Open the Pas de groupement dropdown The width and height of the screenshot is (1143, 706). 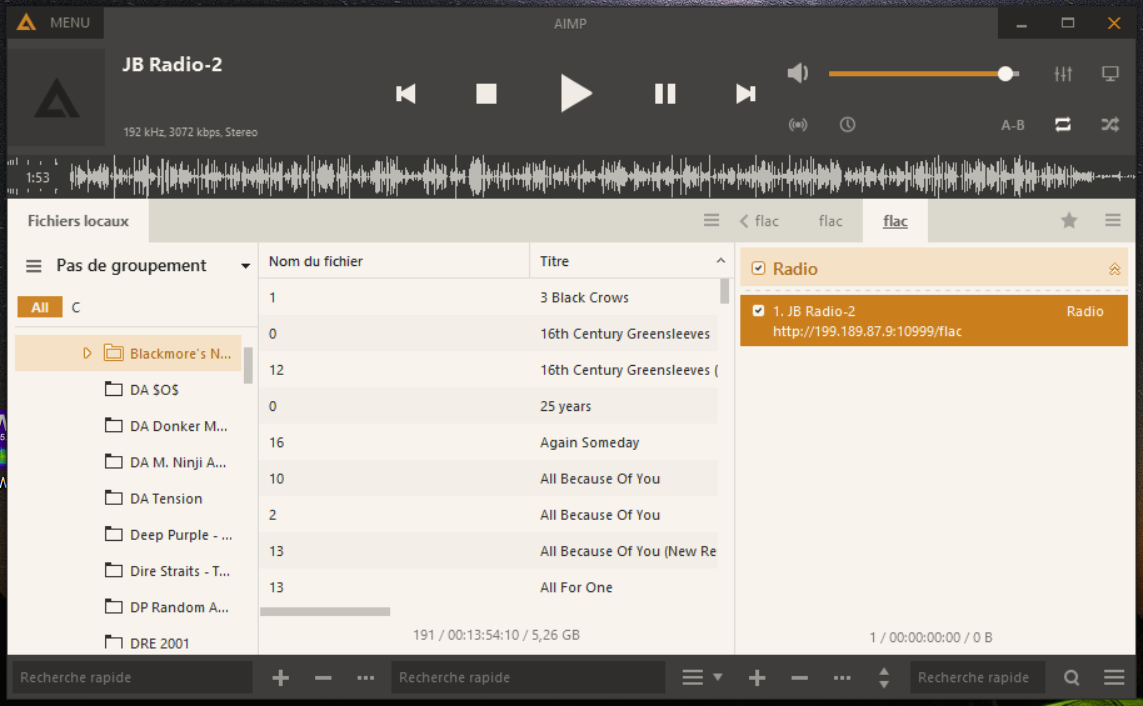click(x=245, y=266)
